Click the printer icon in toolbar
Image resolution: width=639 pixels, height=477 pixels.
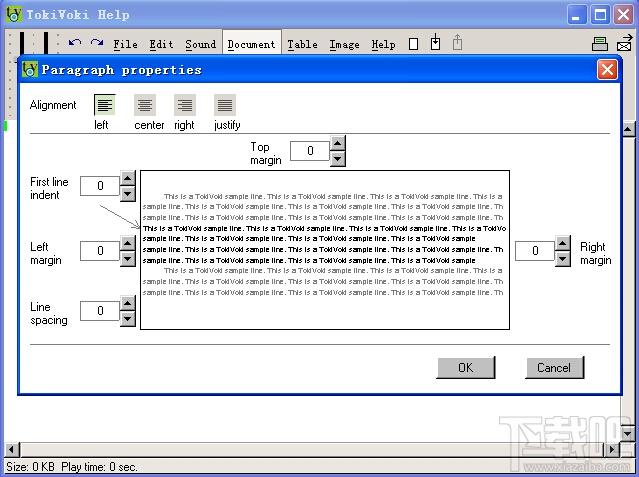click(x=600, y=44)
